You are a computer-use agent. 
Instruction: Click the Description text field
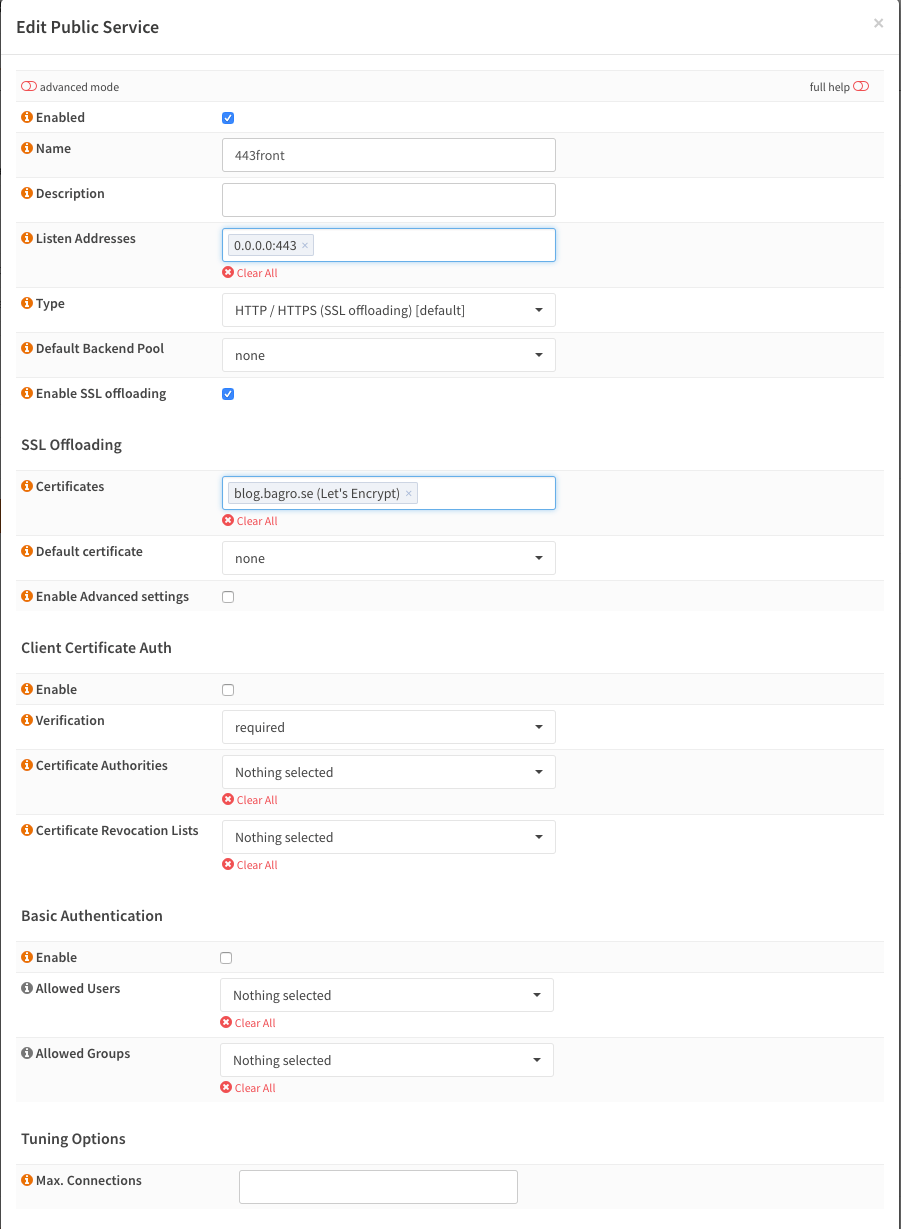click(x=388, y=200)
